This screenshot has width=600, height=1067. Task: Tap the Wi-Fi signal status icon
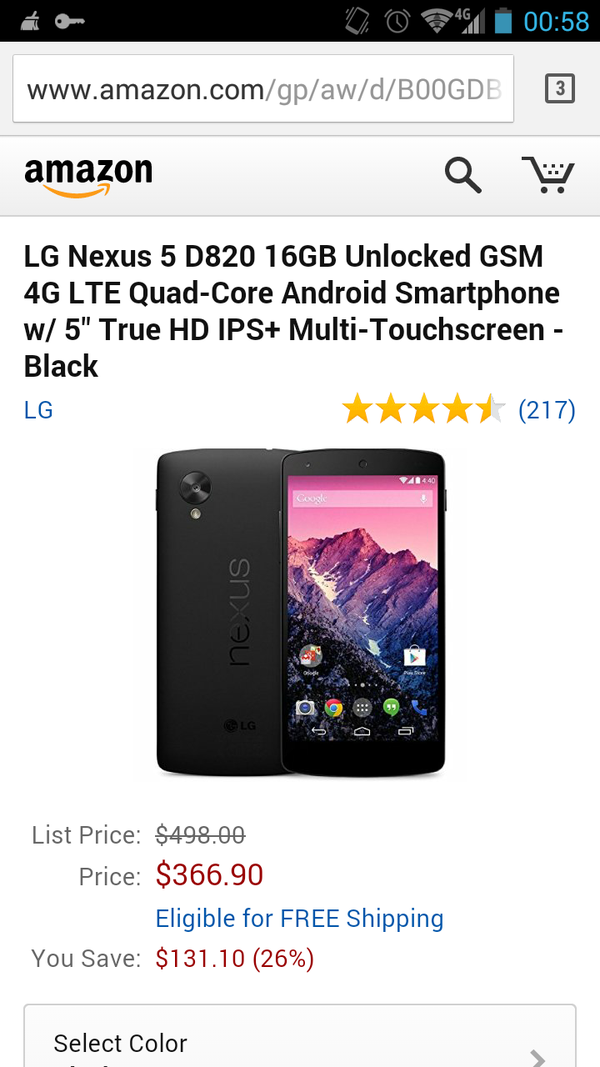437,21
